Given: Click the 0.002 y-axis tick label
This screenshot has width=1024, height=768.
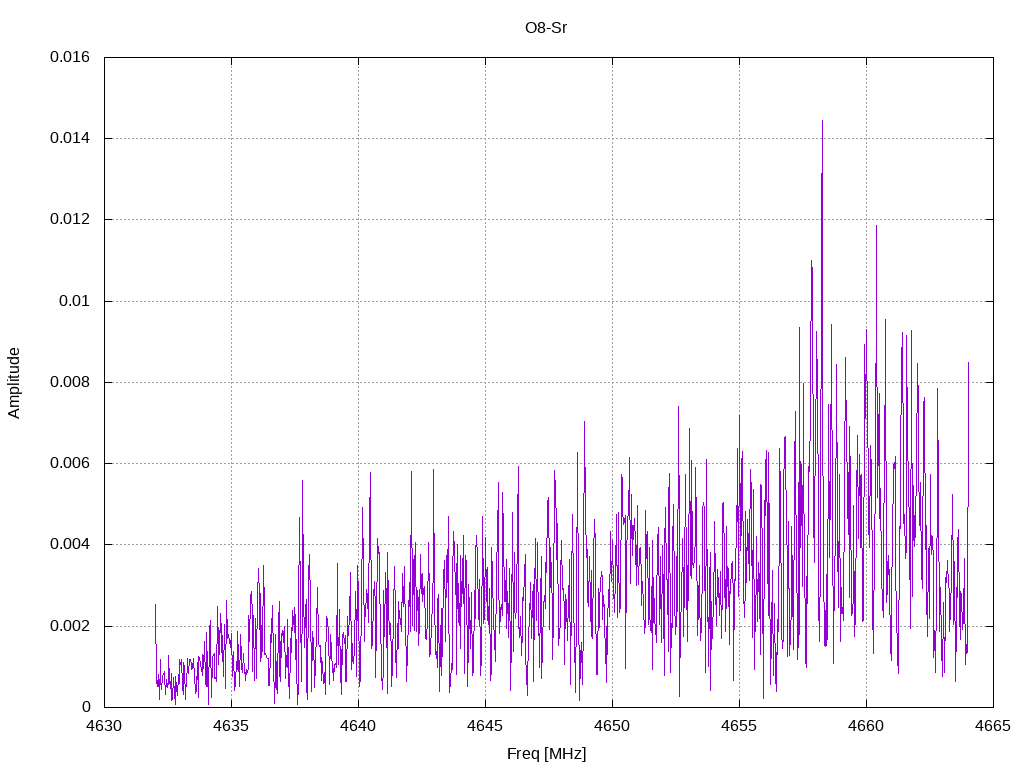Looking at the screenshot, I should pos(70,626).
